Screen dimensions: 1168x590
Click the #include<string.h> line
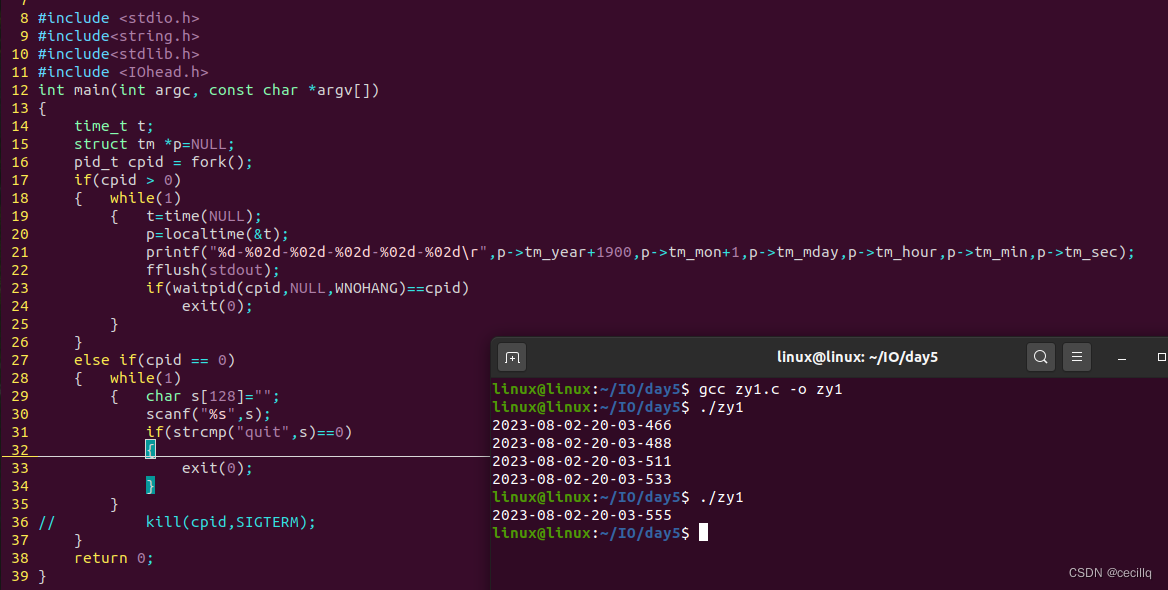tap(118, 36)
